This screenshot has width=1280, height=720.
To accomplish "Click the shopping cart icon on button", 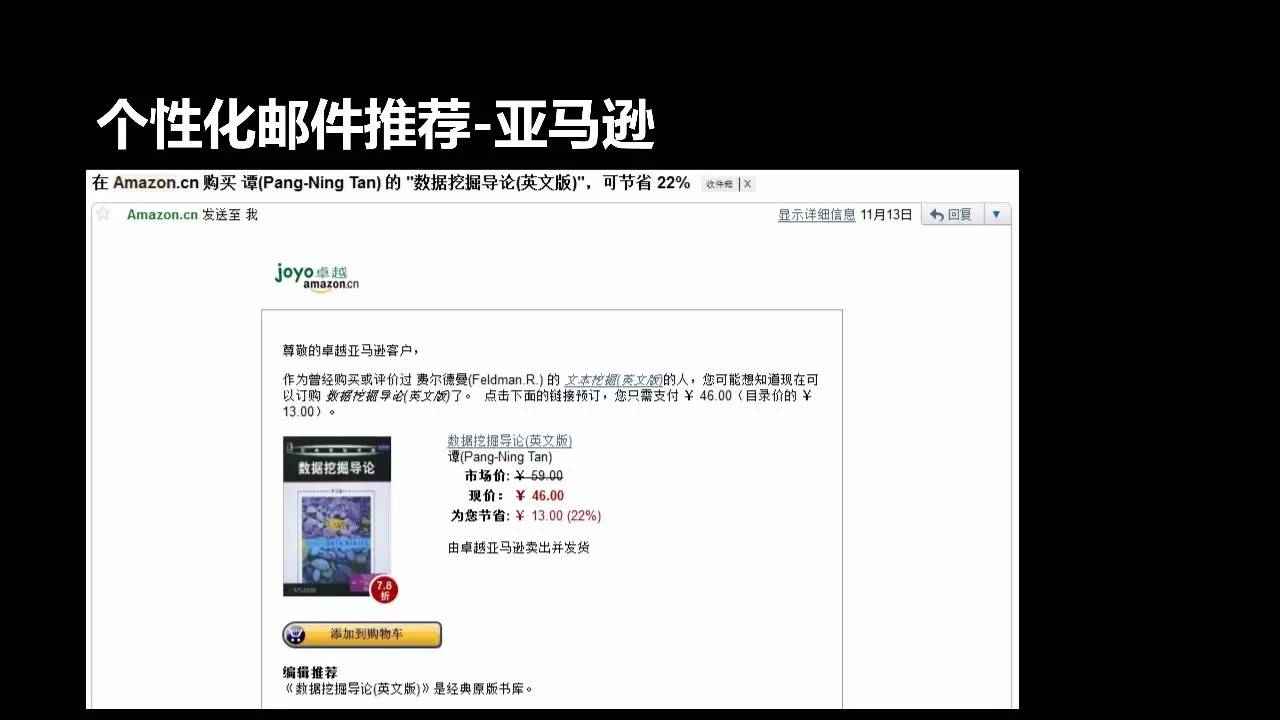I will coord(297,635).
